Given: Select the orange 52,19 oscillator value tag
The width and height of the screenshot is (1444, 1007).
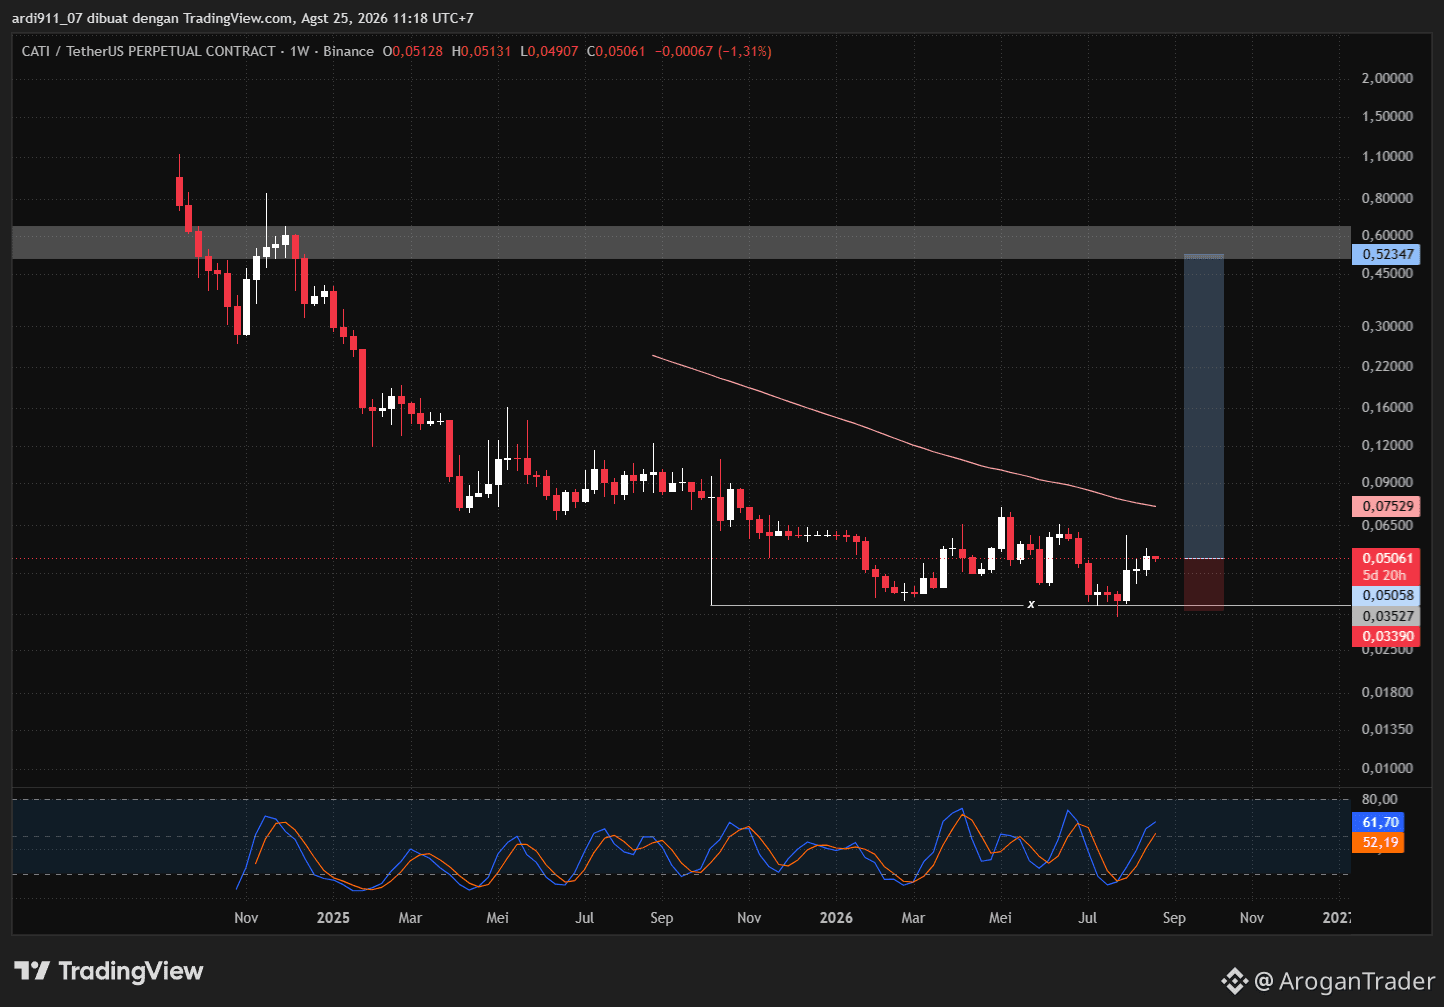Looking at the screenshot, I should coord(1378,842).
